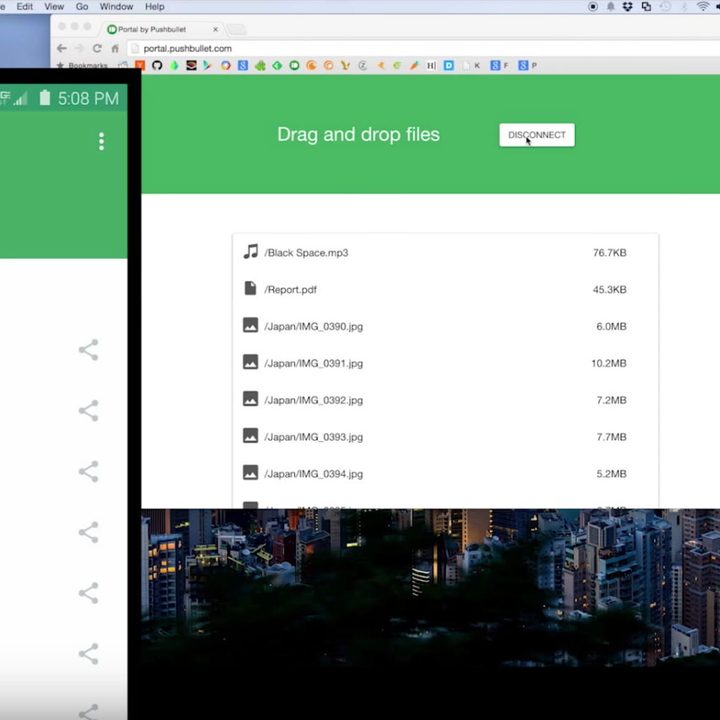Click the image icon beside IMG_0392.jpg
Viewport: 720px width, 720px height.
pyautogui.click(x=250, y=399)
